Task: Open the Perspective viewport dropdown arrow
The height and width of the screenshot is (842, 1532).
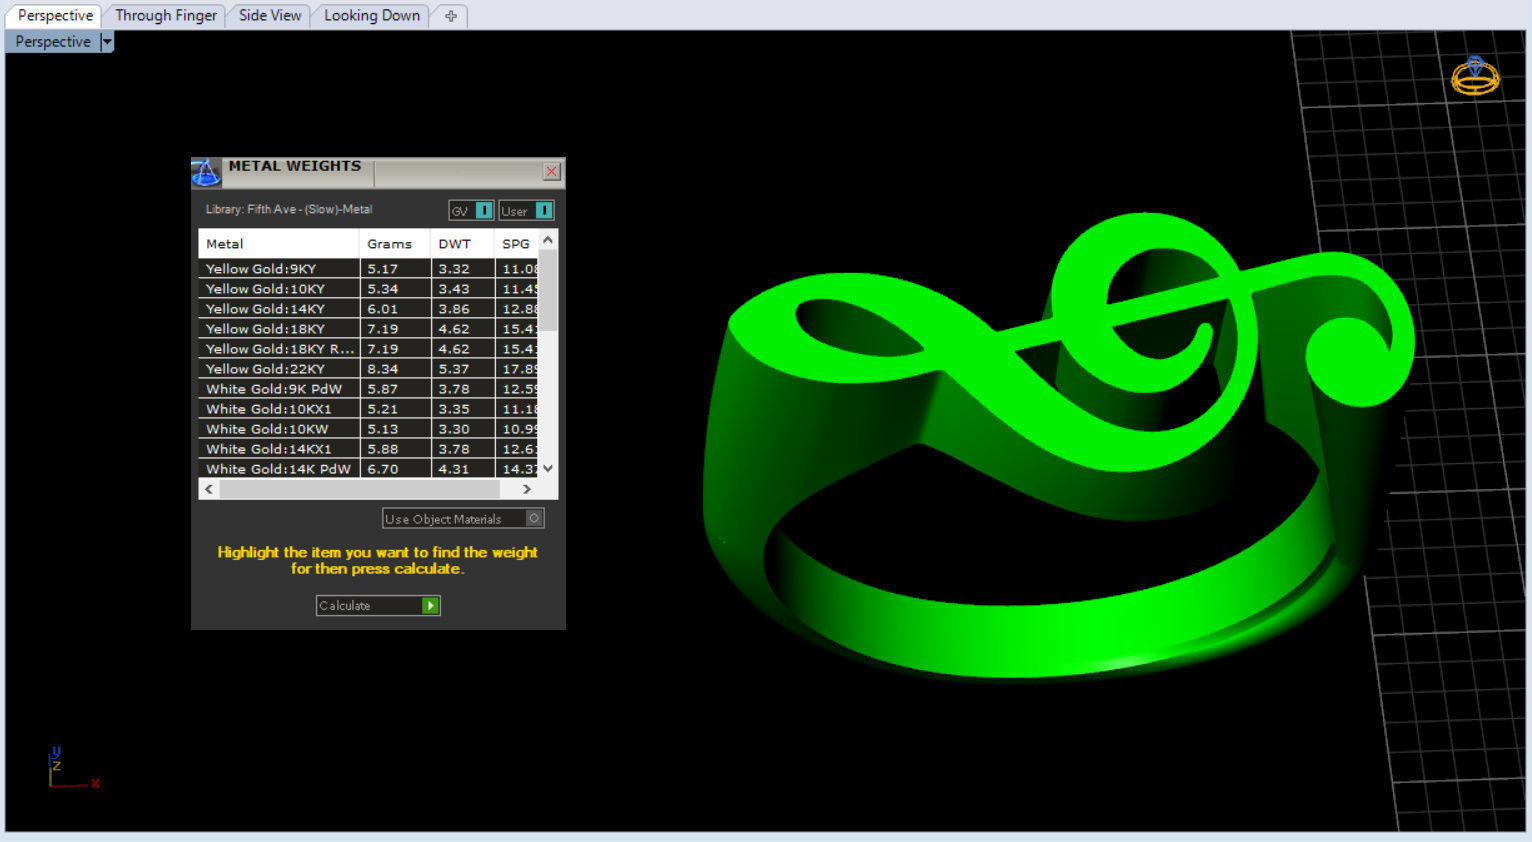Action: (x=107, y=42)
